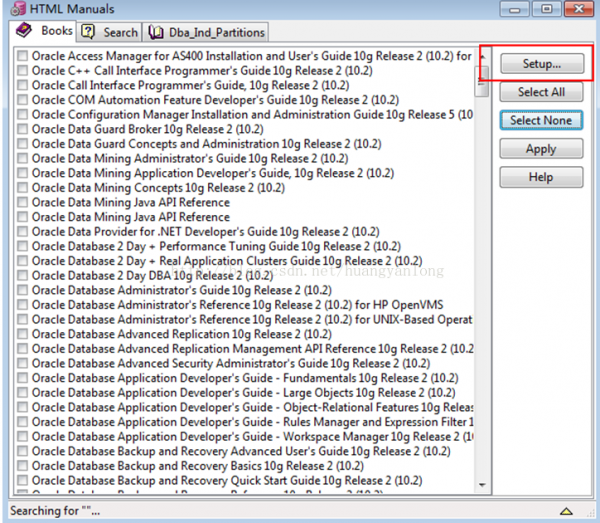Screen dimensions: 600x523
Task: Check Backup and Recovery Basics checkbox
Action: click(x=23, y=465)
